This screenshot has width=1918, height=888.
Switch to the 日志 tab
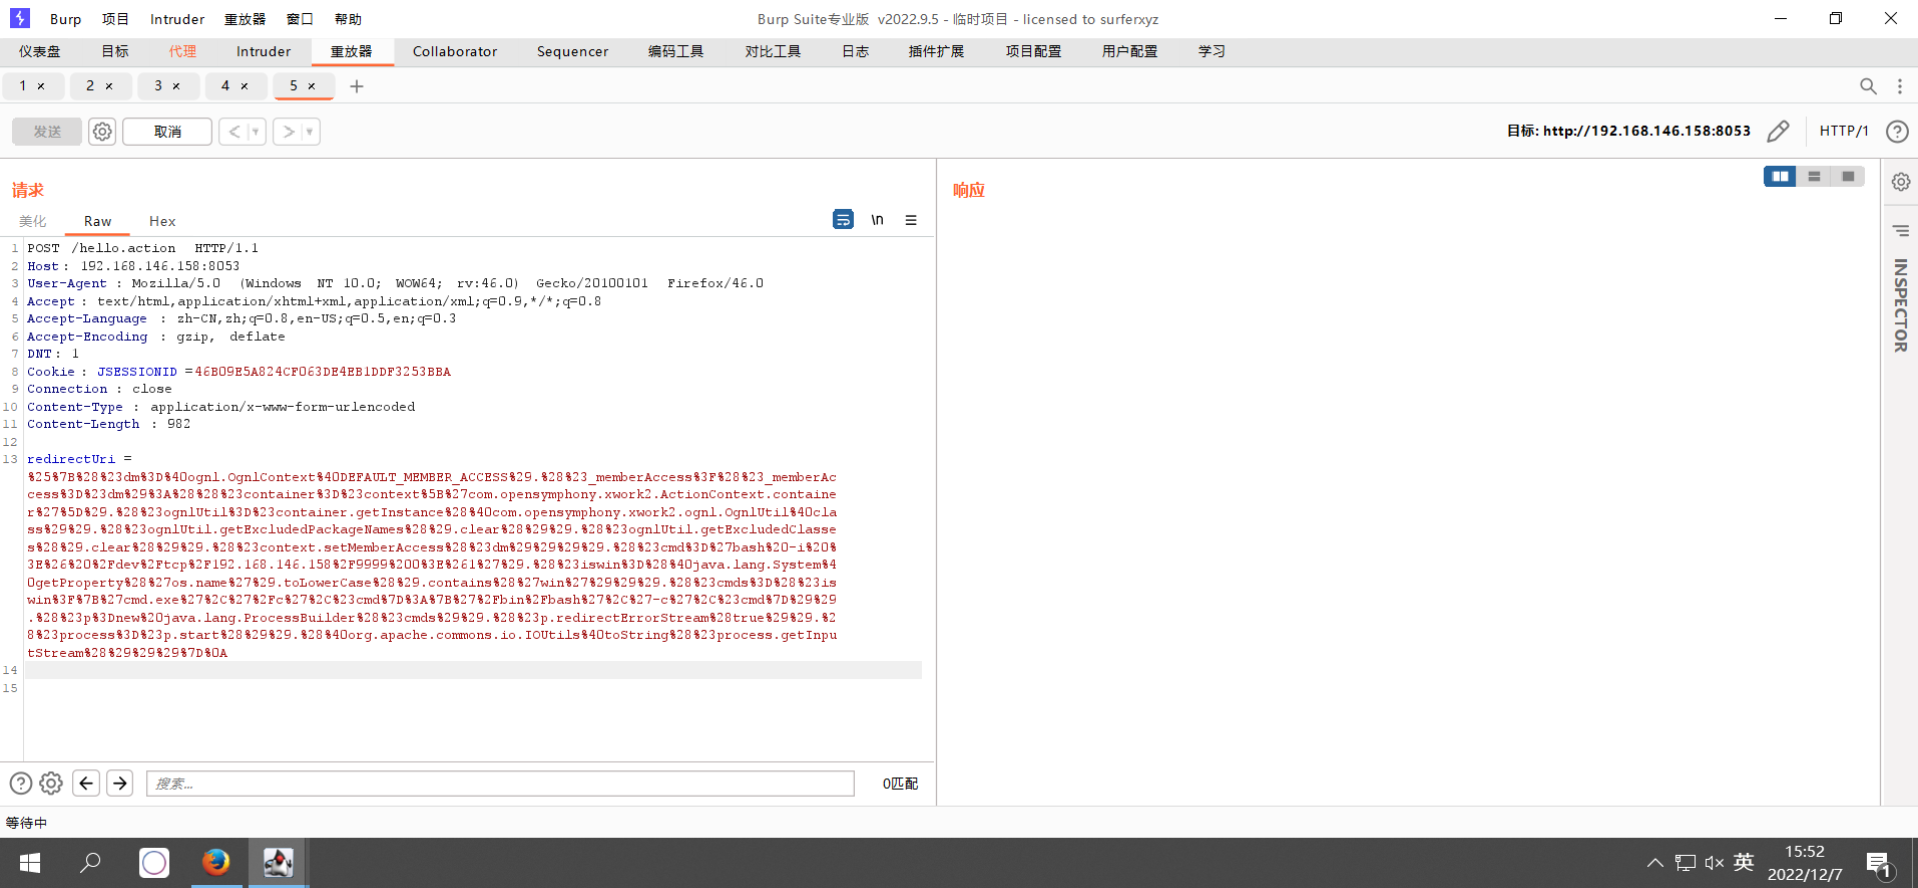pyautogui.click(x=855, y=51)
